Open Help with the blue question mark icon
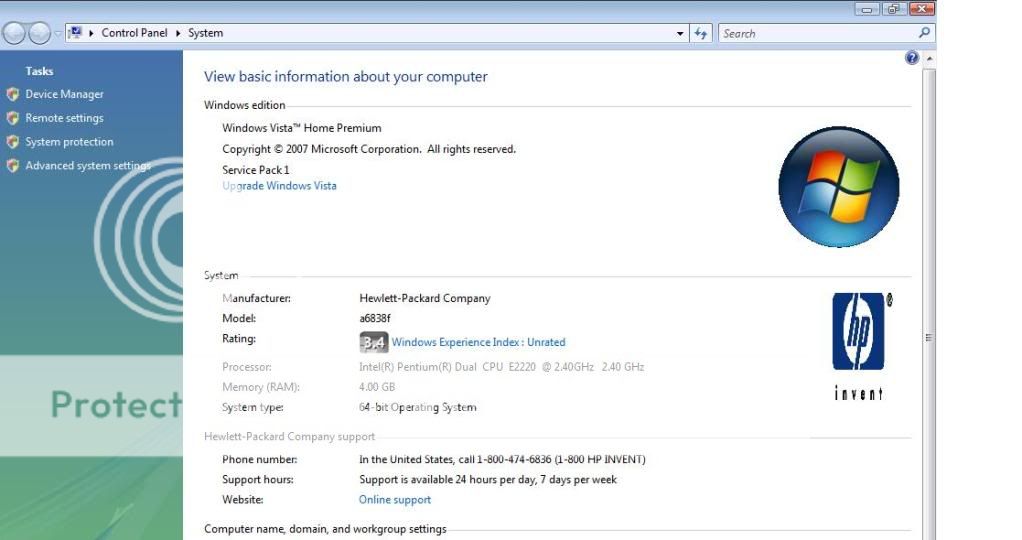This screenshot has width=1022, height=540. click(911, 59)
